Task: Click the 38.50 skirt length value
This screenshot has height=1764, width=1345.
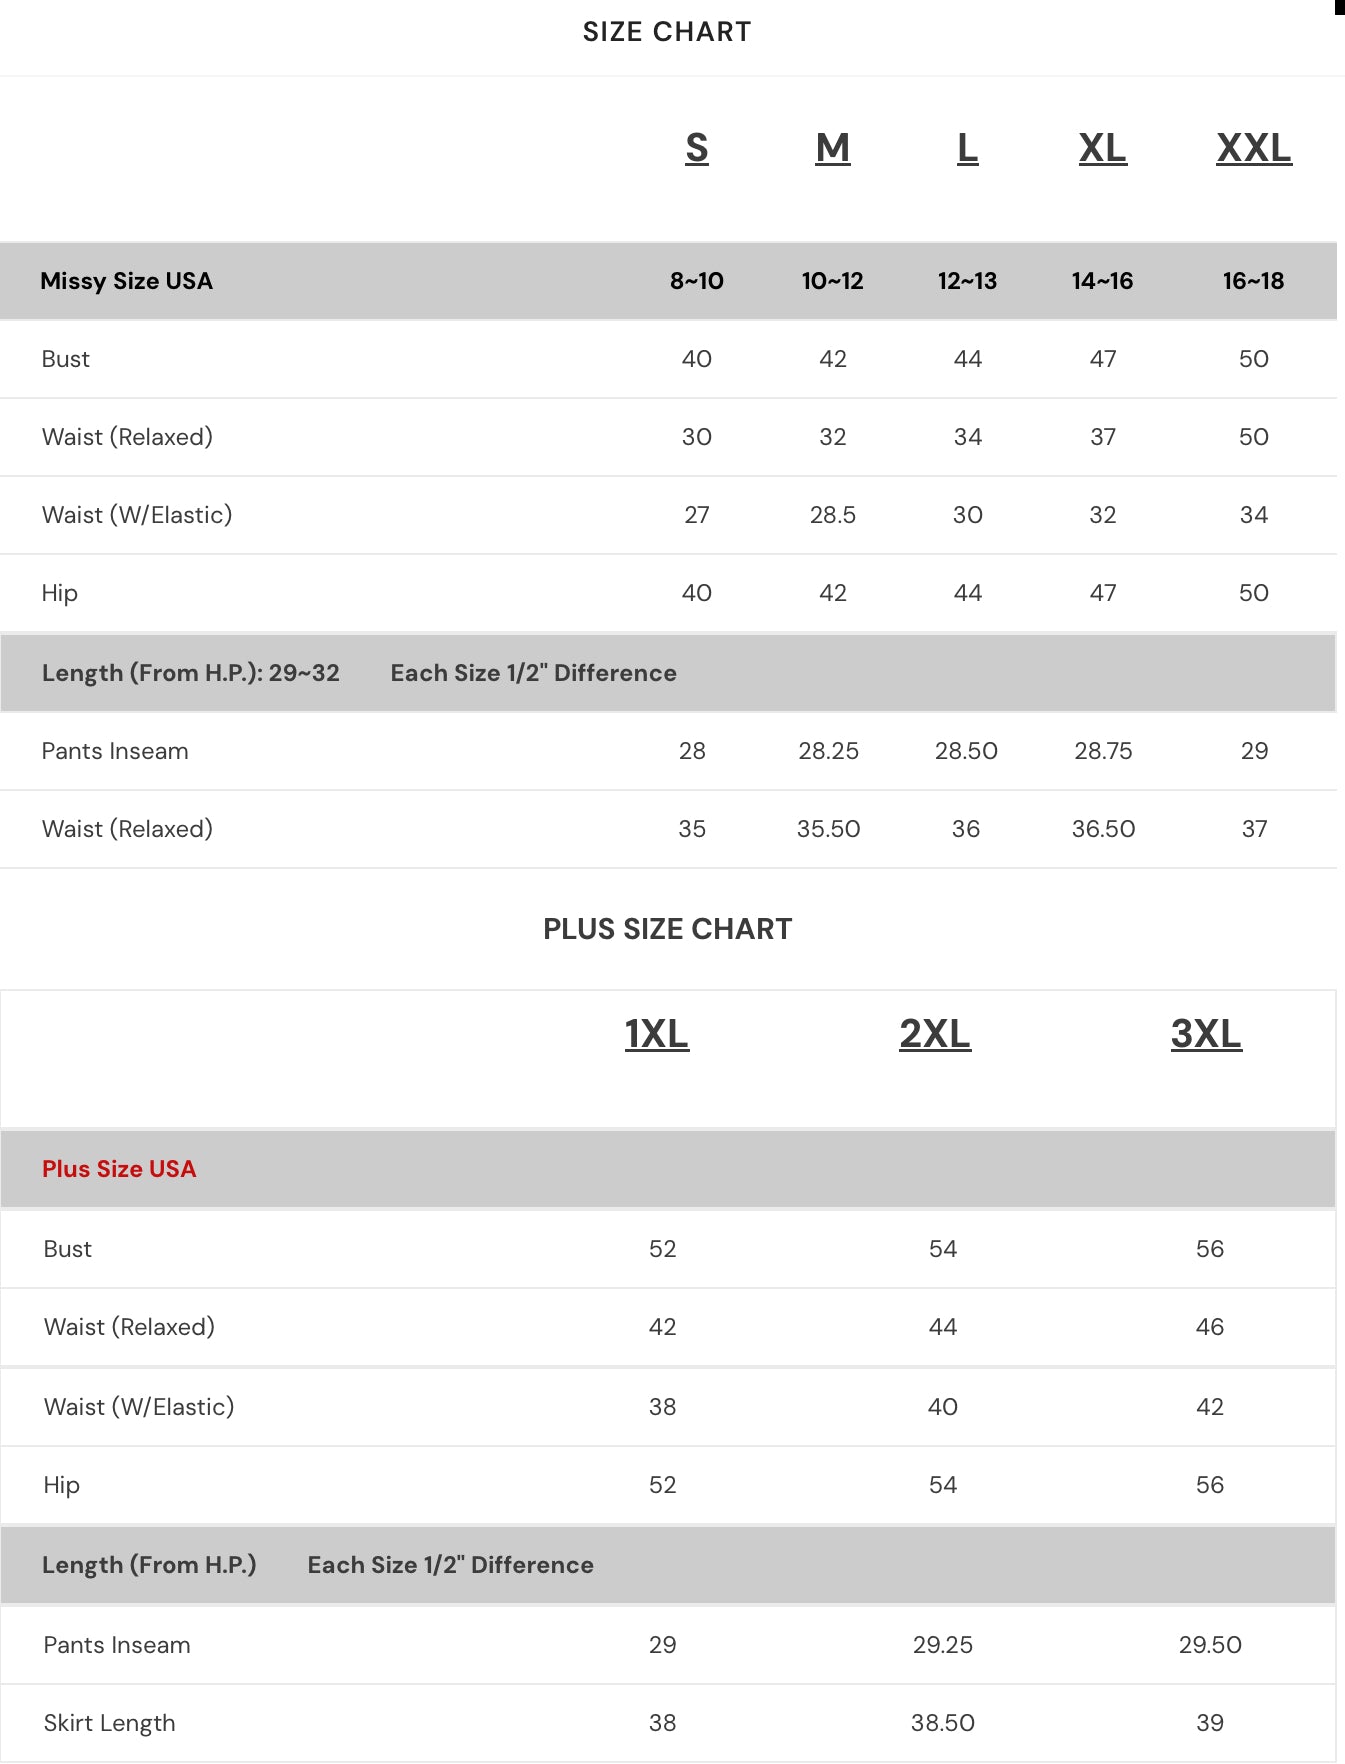Action: tap(942, 1723)
